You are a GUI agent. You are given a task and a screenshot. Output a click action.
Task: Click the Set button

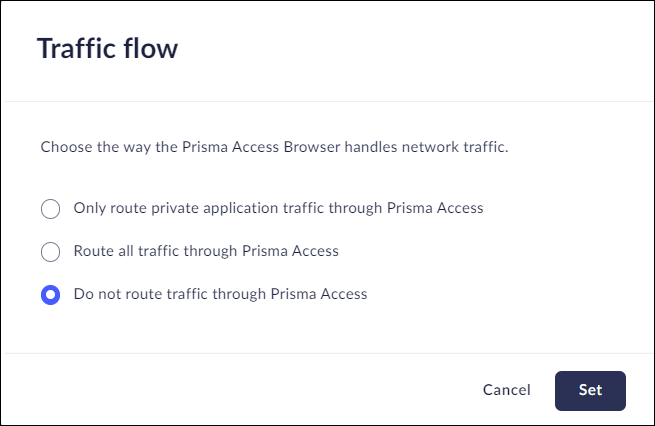(x=590, y=390)
